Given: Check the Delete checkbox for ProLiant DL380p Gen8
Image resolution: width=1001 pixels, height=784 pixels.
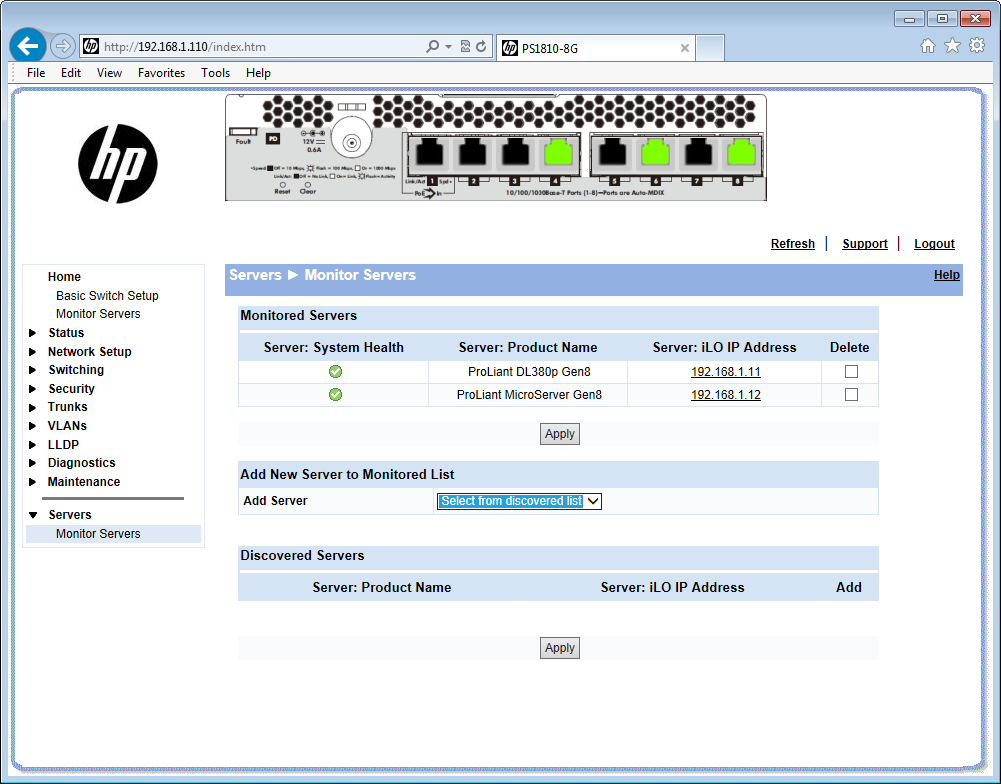Looking at the screenshot, I should pyautogui.click(x=850, y=371).
